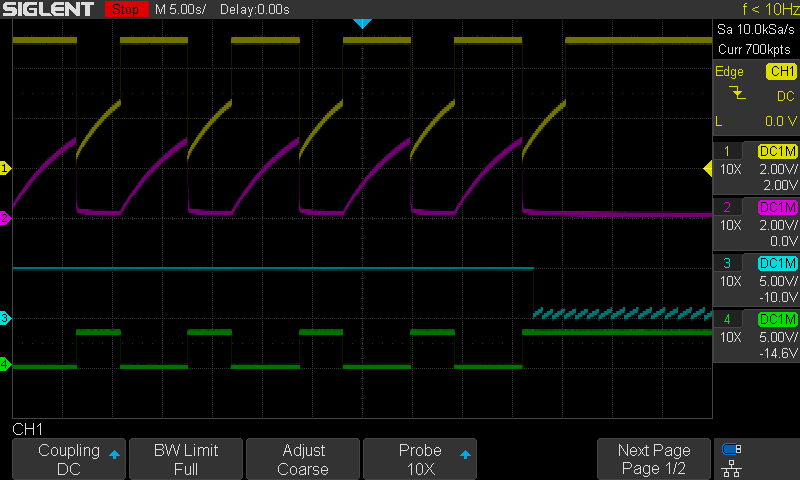Click the channel 1 DC1M coupling badge
The width and height of the screenshot is (800, 480).
778,151
